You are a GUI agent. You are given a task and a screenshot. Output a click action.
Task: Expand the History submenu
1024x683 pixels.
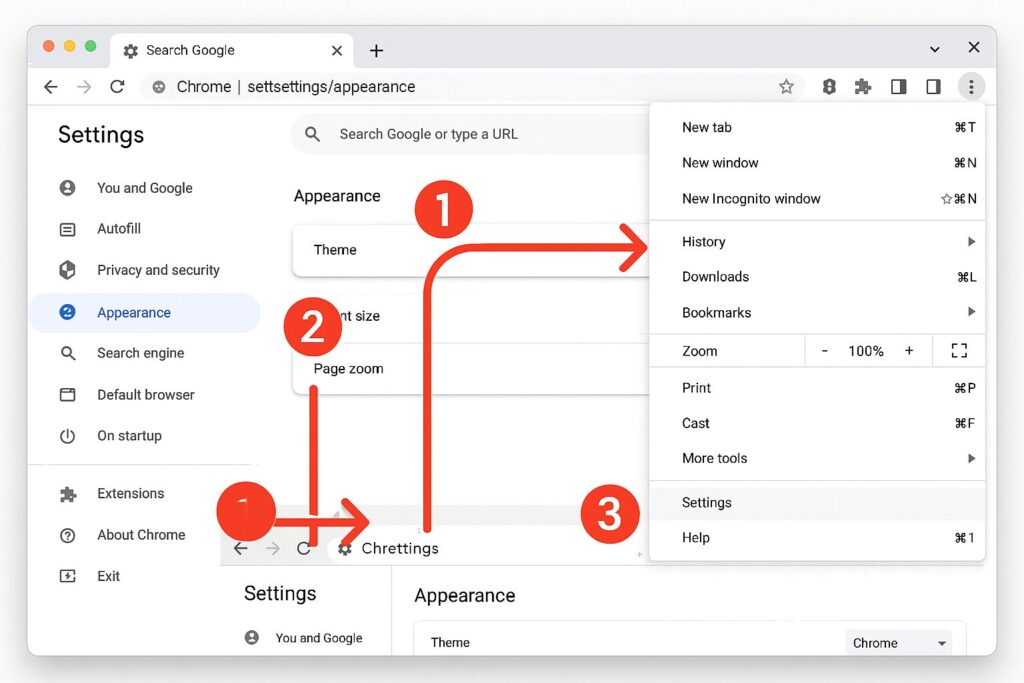(817, 242)
